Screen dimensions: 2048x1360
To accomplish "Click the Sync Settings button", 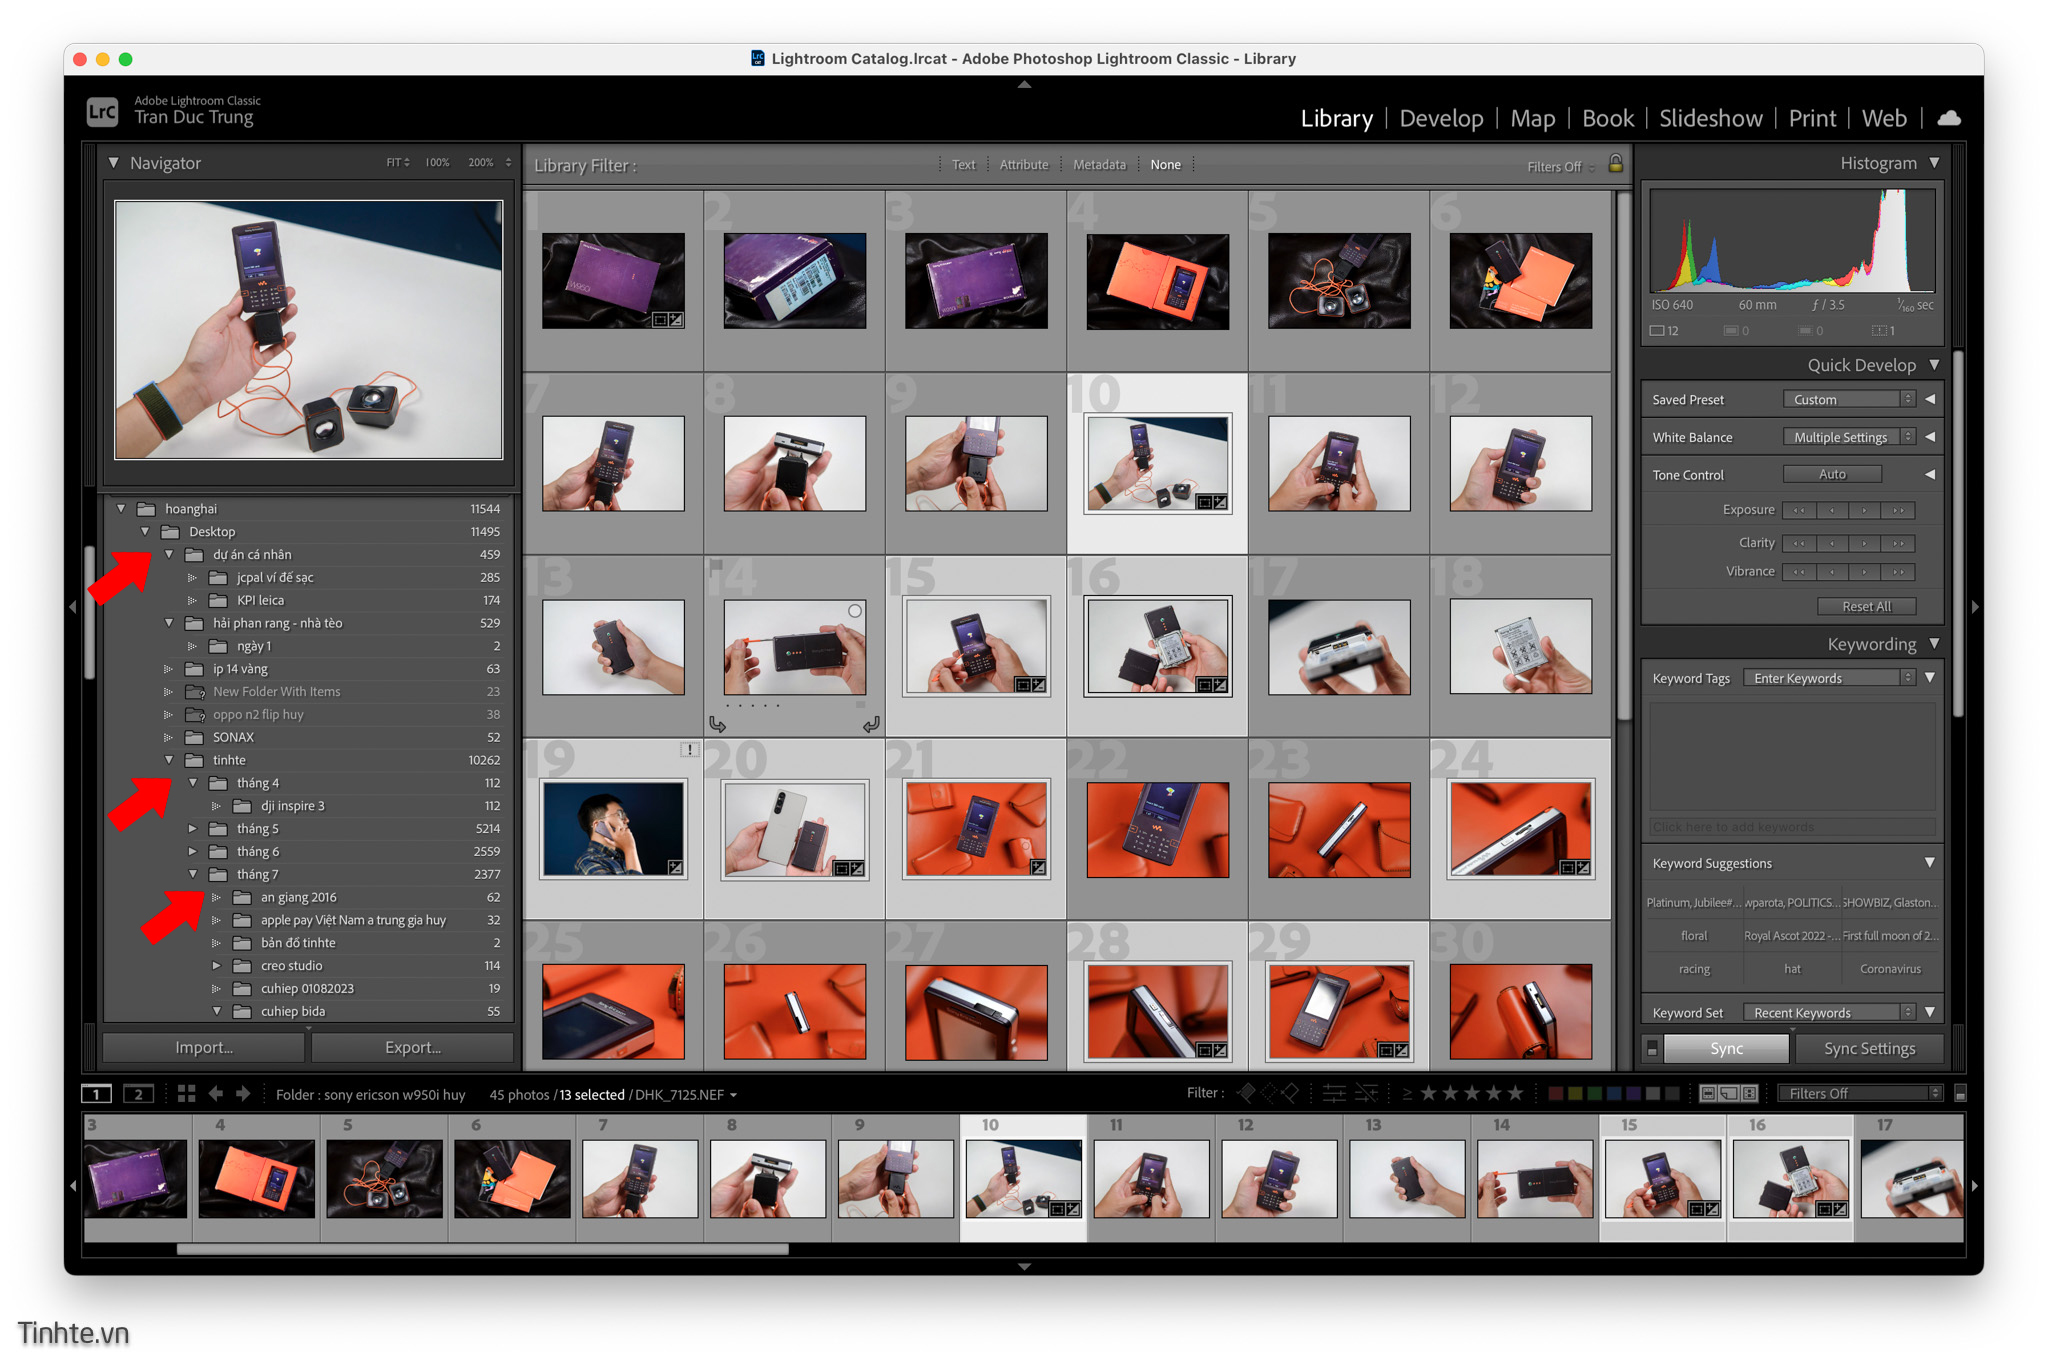I will [1869, 1048].
